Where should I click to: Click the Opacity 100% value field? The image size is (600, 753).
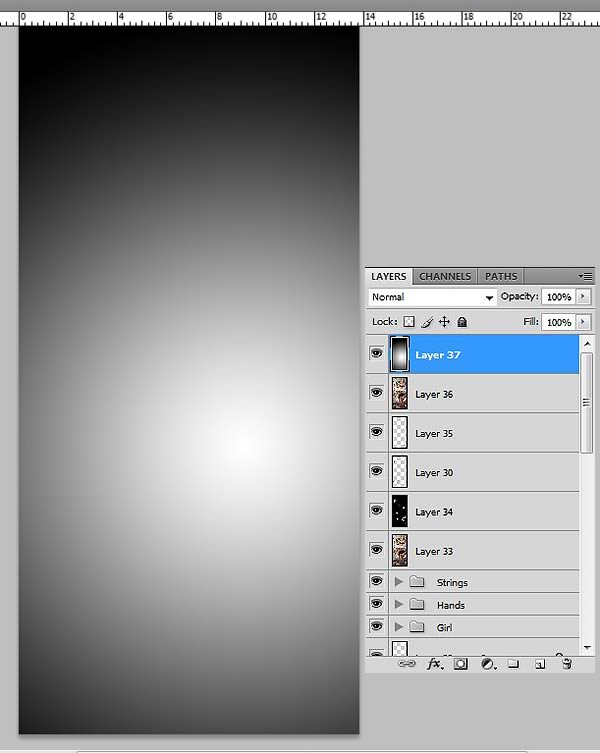558,297
